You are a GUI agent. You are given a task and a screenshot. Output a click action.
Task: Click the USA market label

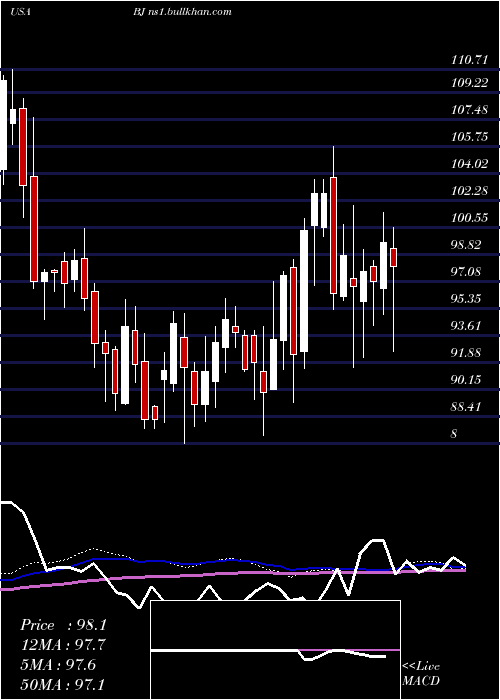point(20,12)
